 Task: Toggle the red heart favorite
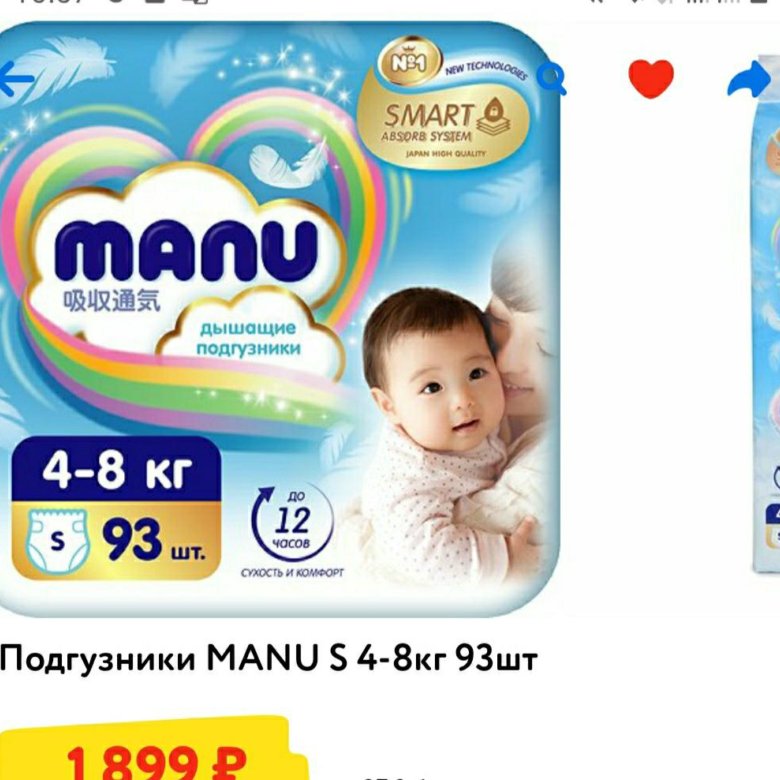[651, 78]
